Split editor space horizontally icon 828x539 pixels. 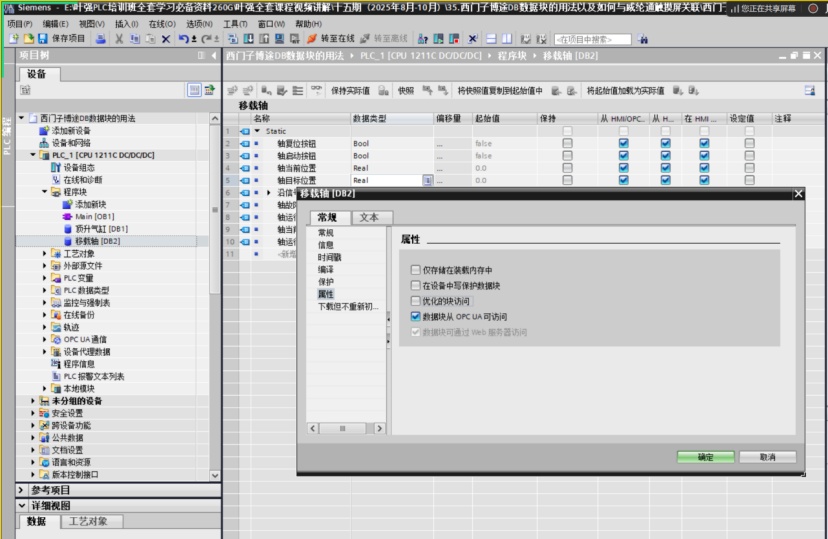pos(491,39)
